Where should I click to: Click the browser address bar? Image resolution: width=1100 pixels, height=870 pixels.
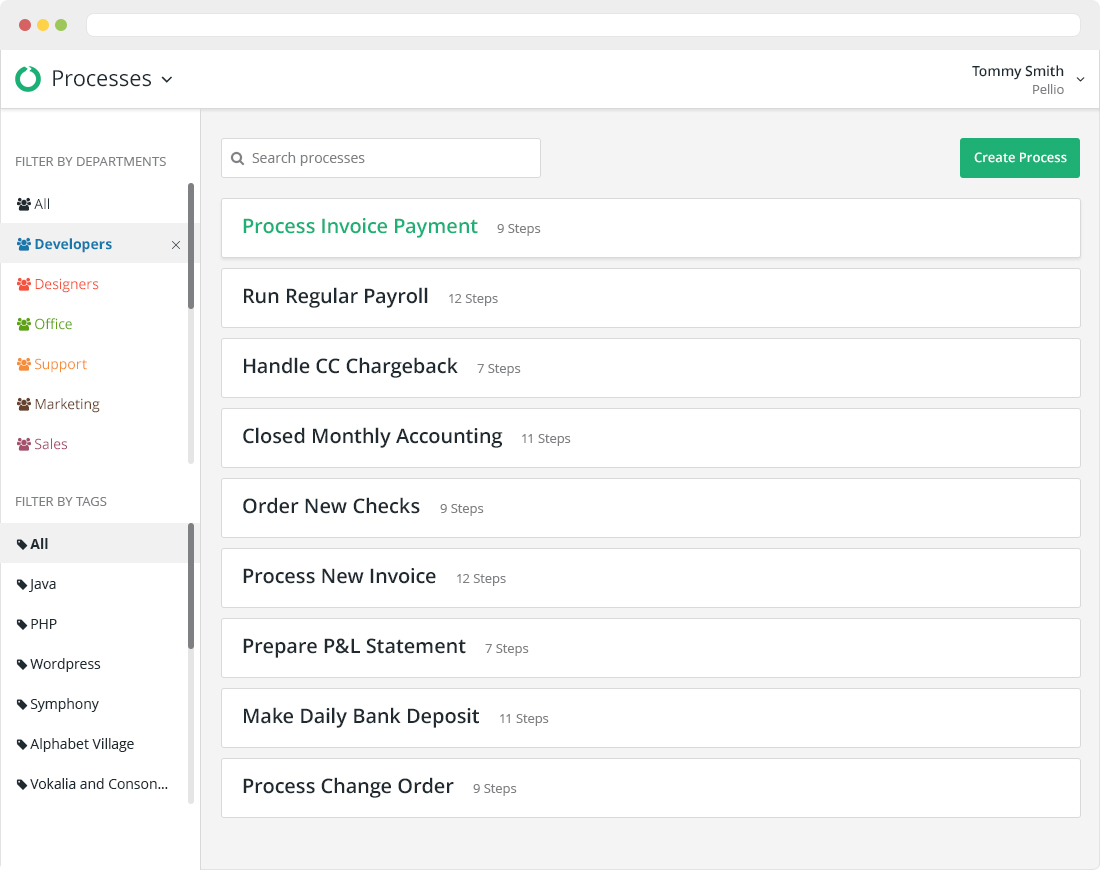click(583, 25)
